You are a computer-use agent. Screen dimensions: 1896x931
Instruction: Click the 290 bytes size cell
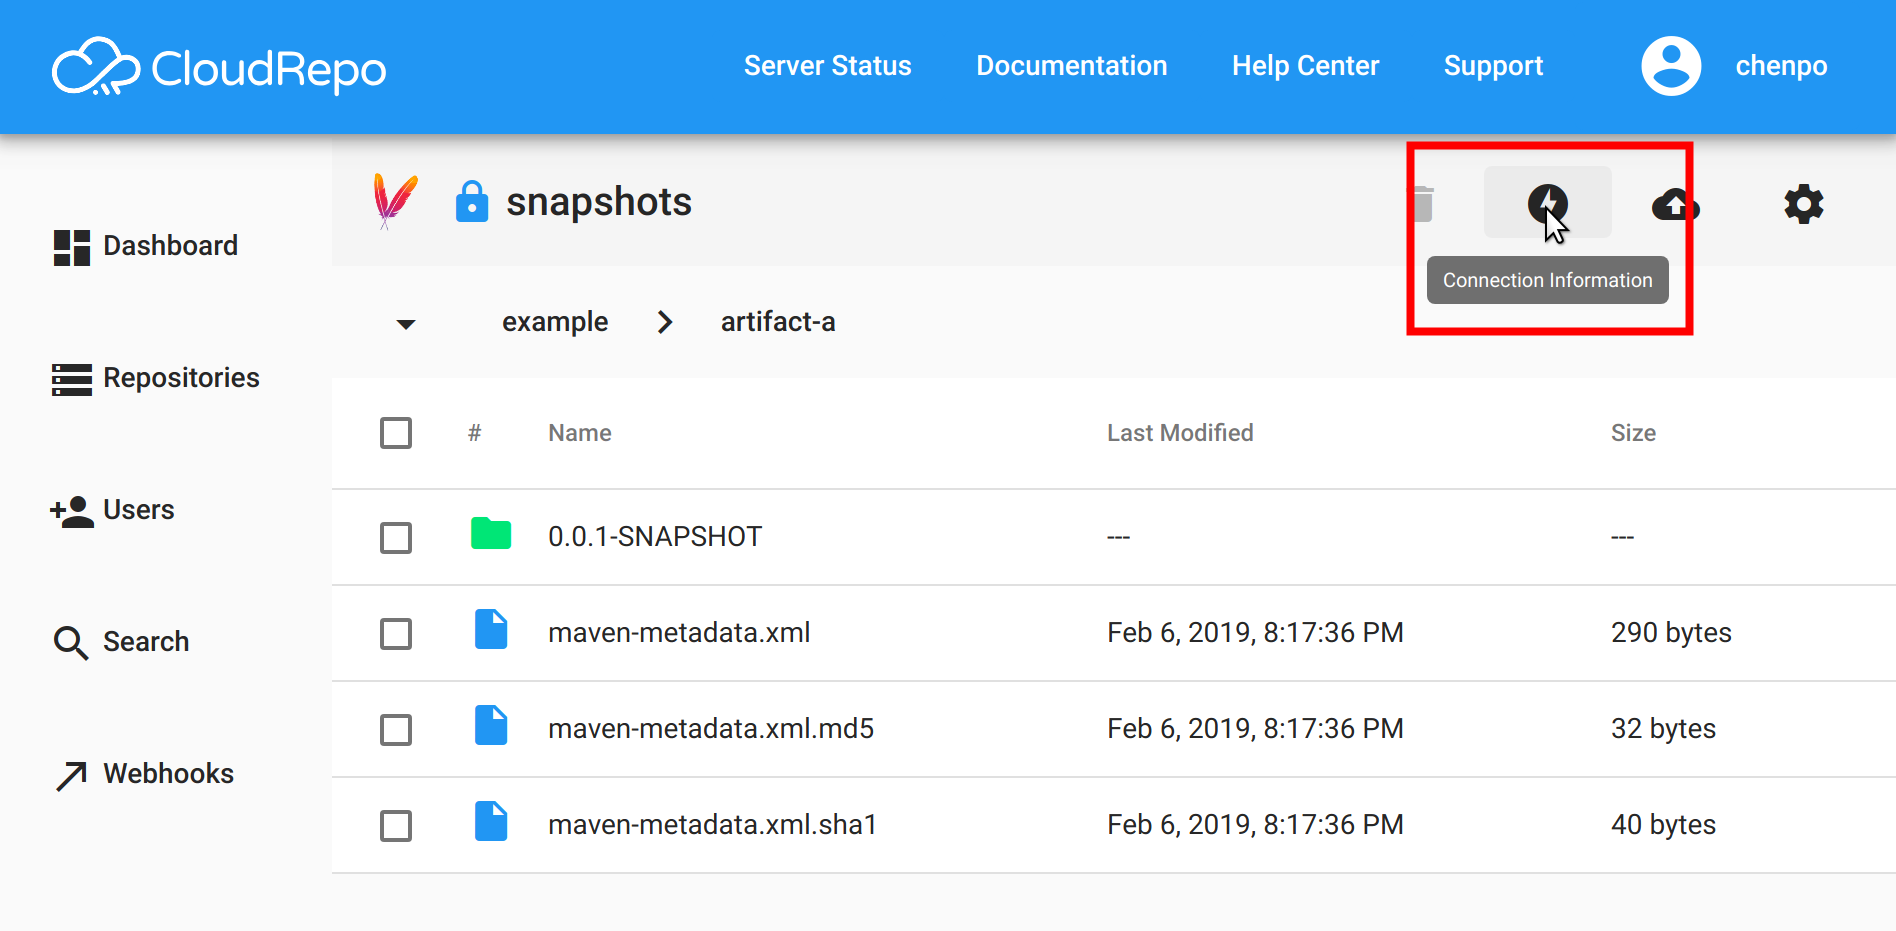(1671, 633)
